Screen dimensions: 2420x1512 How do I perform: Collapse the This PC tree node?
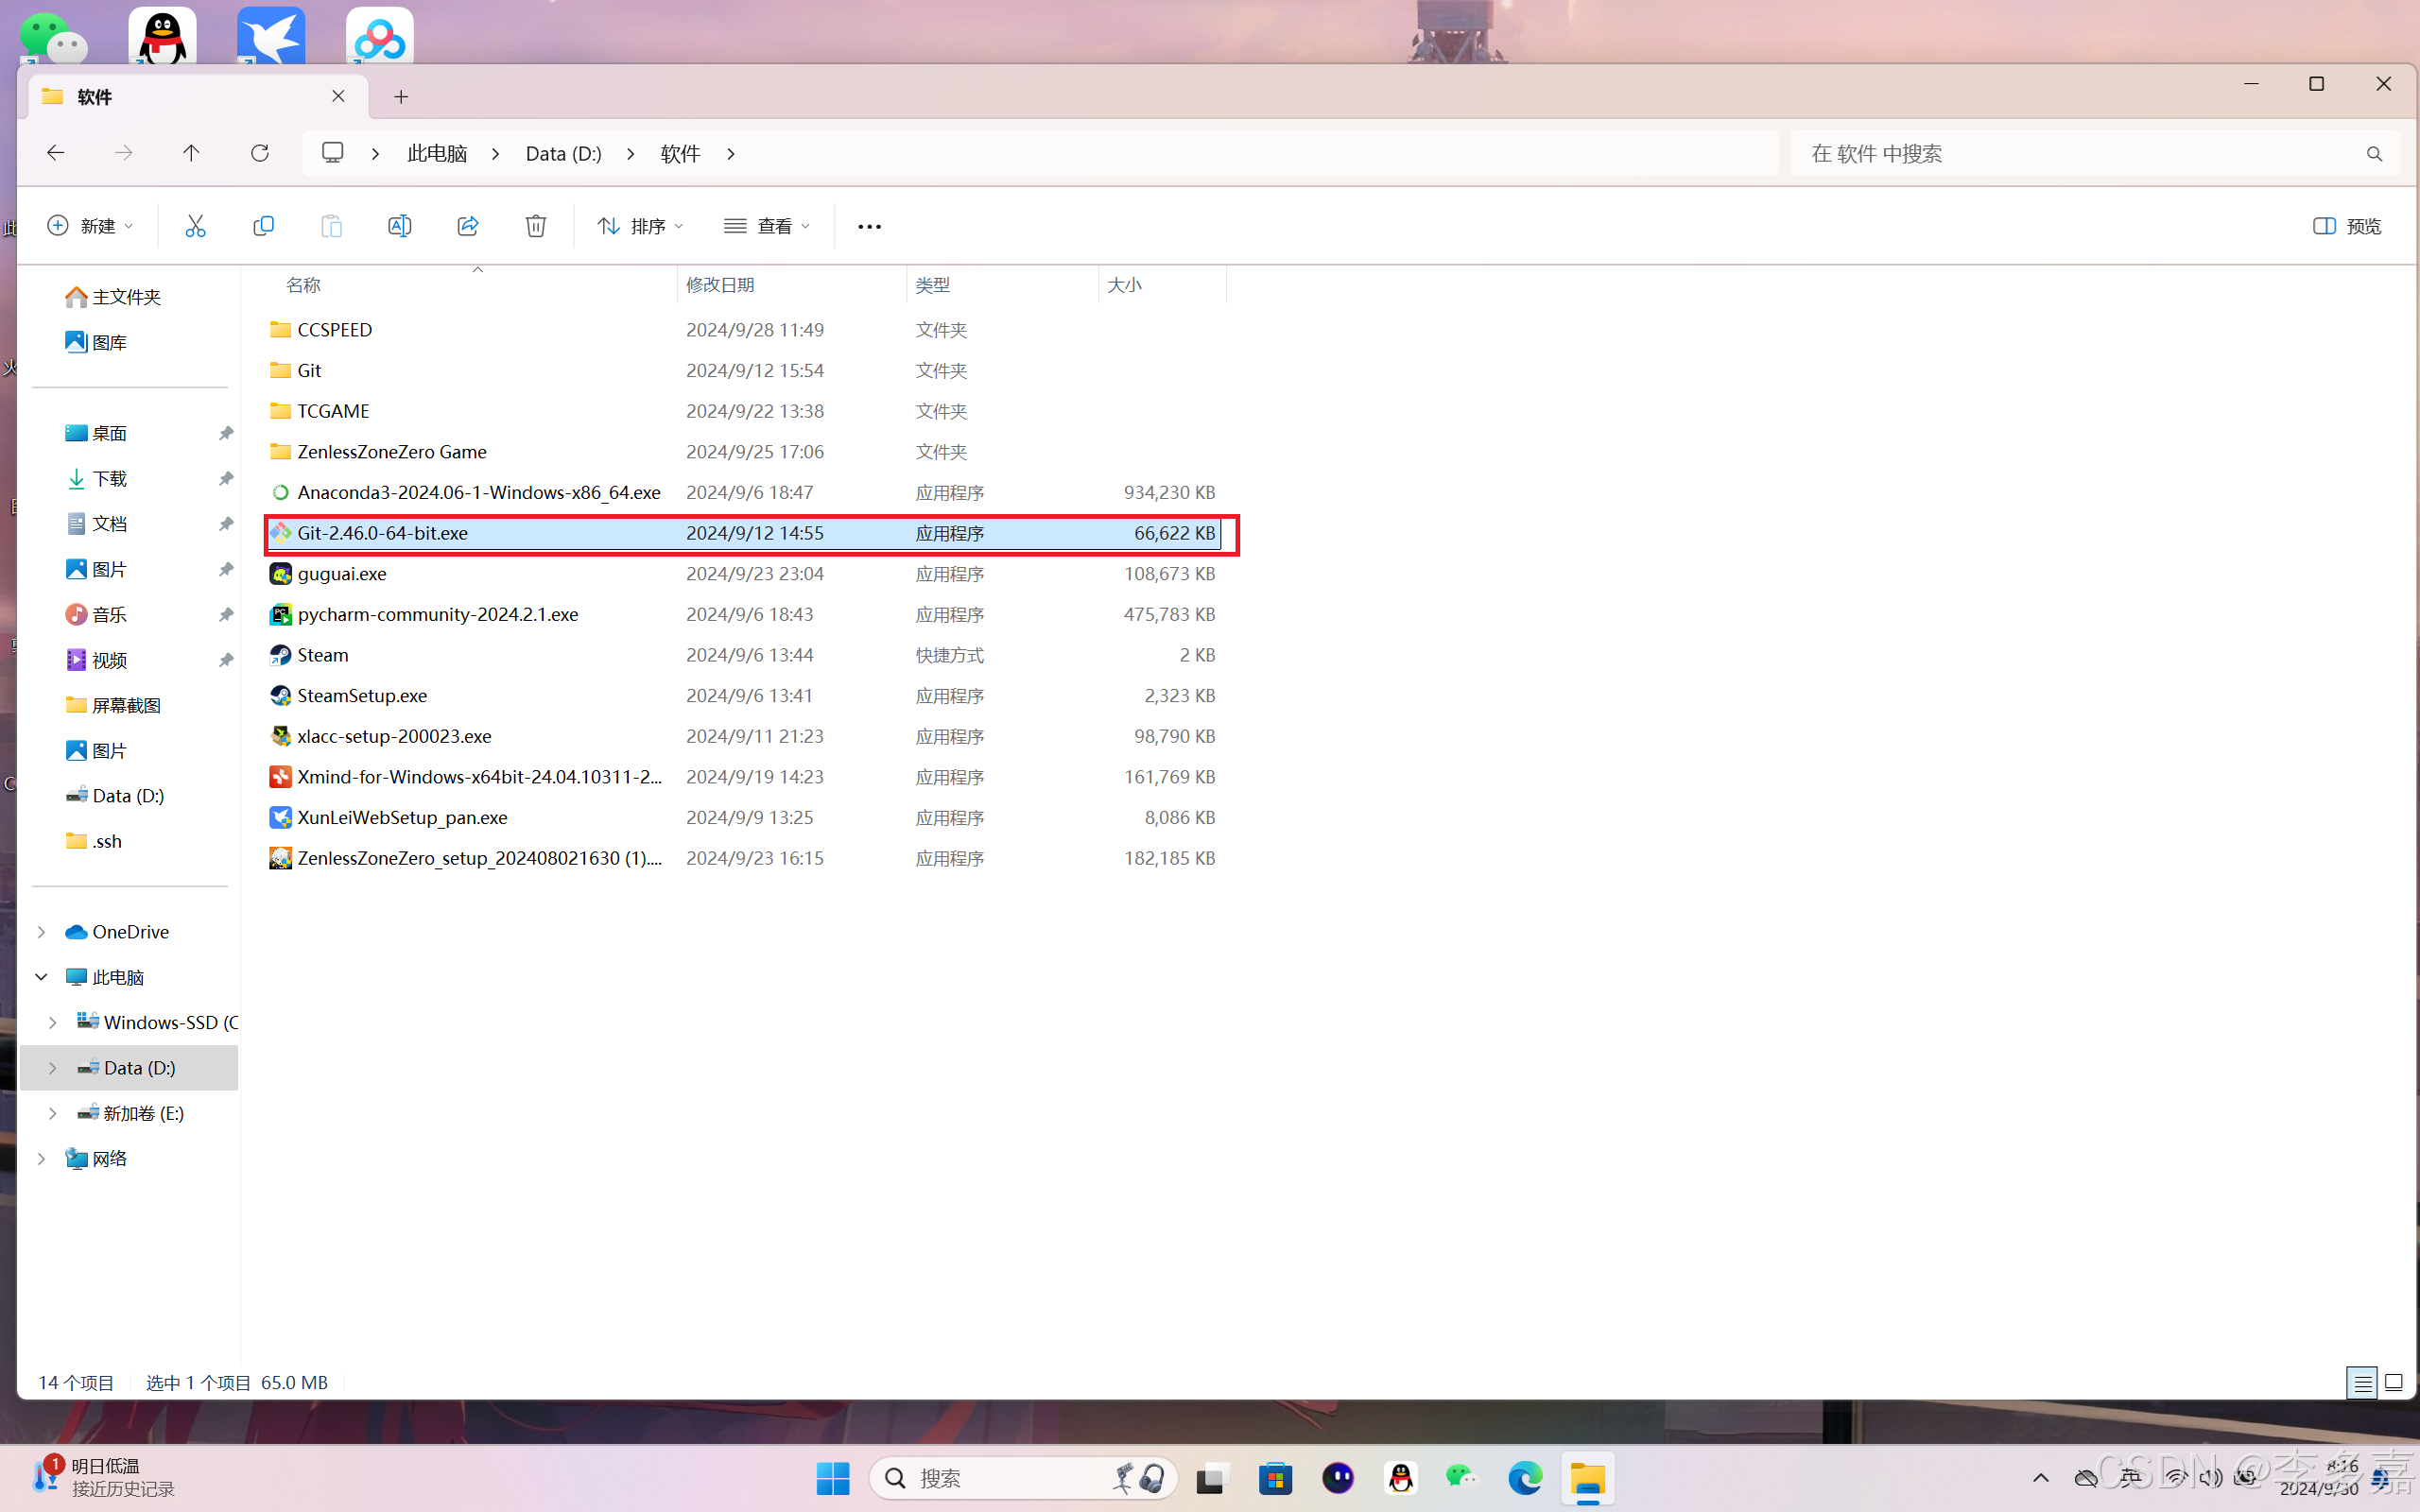pyautogui.click(x=41, y=977)
